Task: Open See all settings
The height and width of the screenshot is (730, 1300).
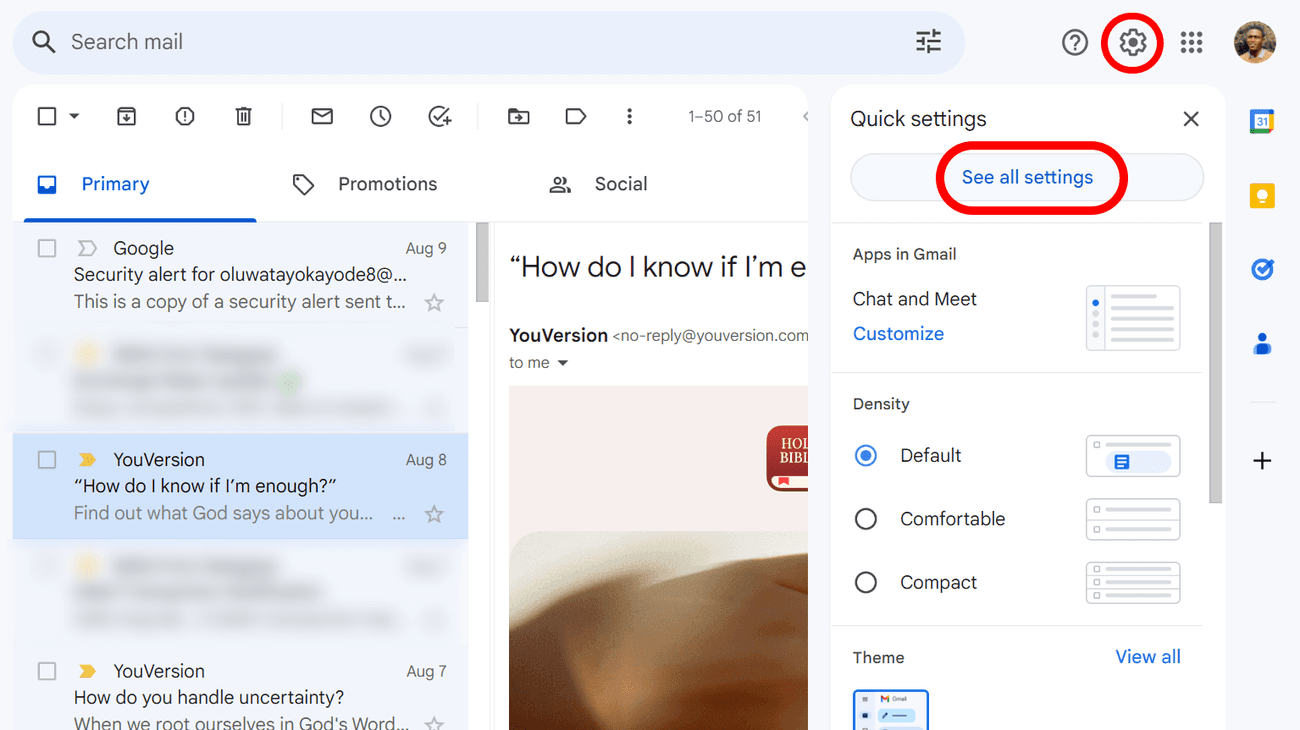Action: click(x=1027, y=177)
